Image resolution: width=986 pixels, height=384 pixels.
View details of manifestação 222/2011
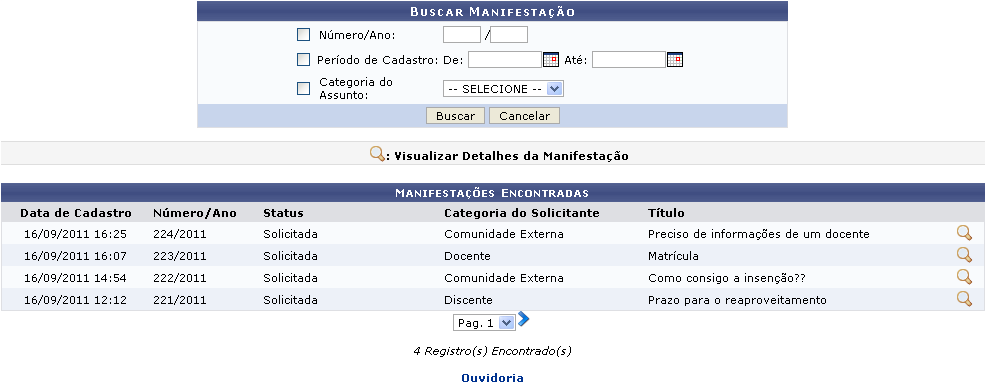coord(964,277)
